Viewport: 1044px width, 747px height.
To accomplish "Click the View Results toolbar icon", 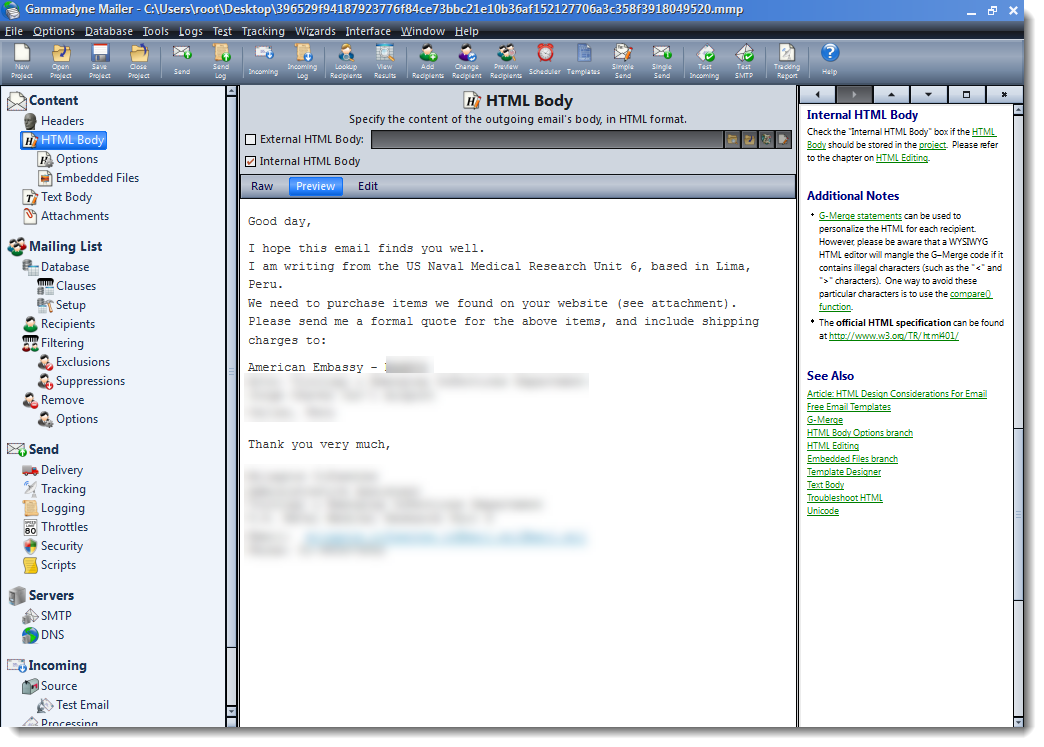I will (385, 61).
